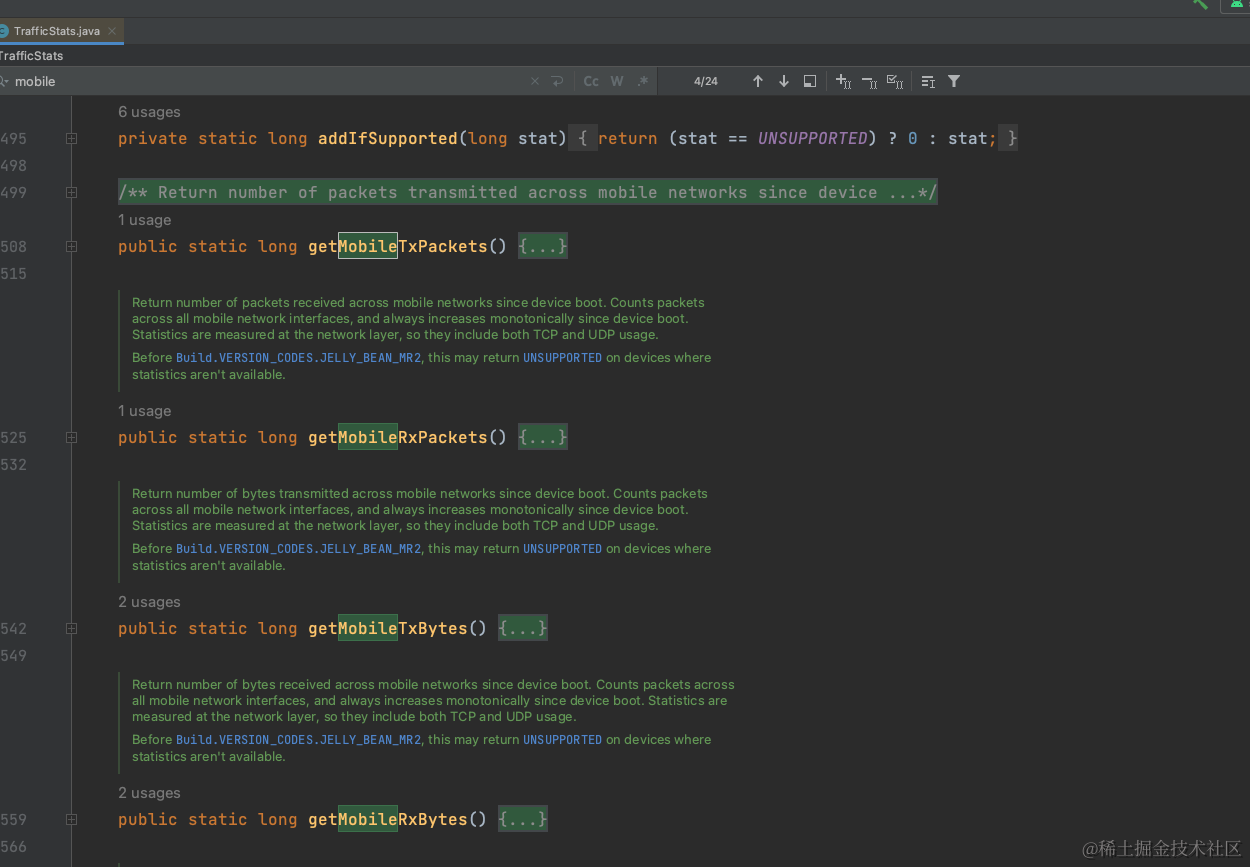Open UNSUPPORTED link in getMobileRxBytes doc
1250x867 pixels.
[x=562, y=740]
